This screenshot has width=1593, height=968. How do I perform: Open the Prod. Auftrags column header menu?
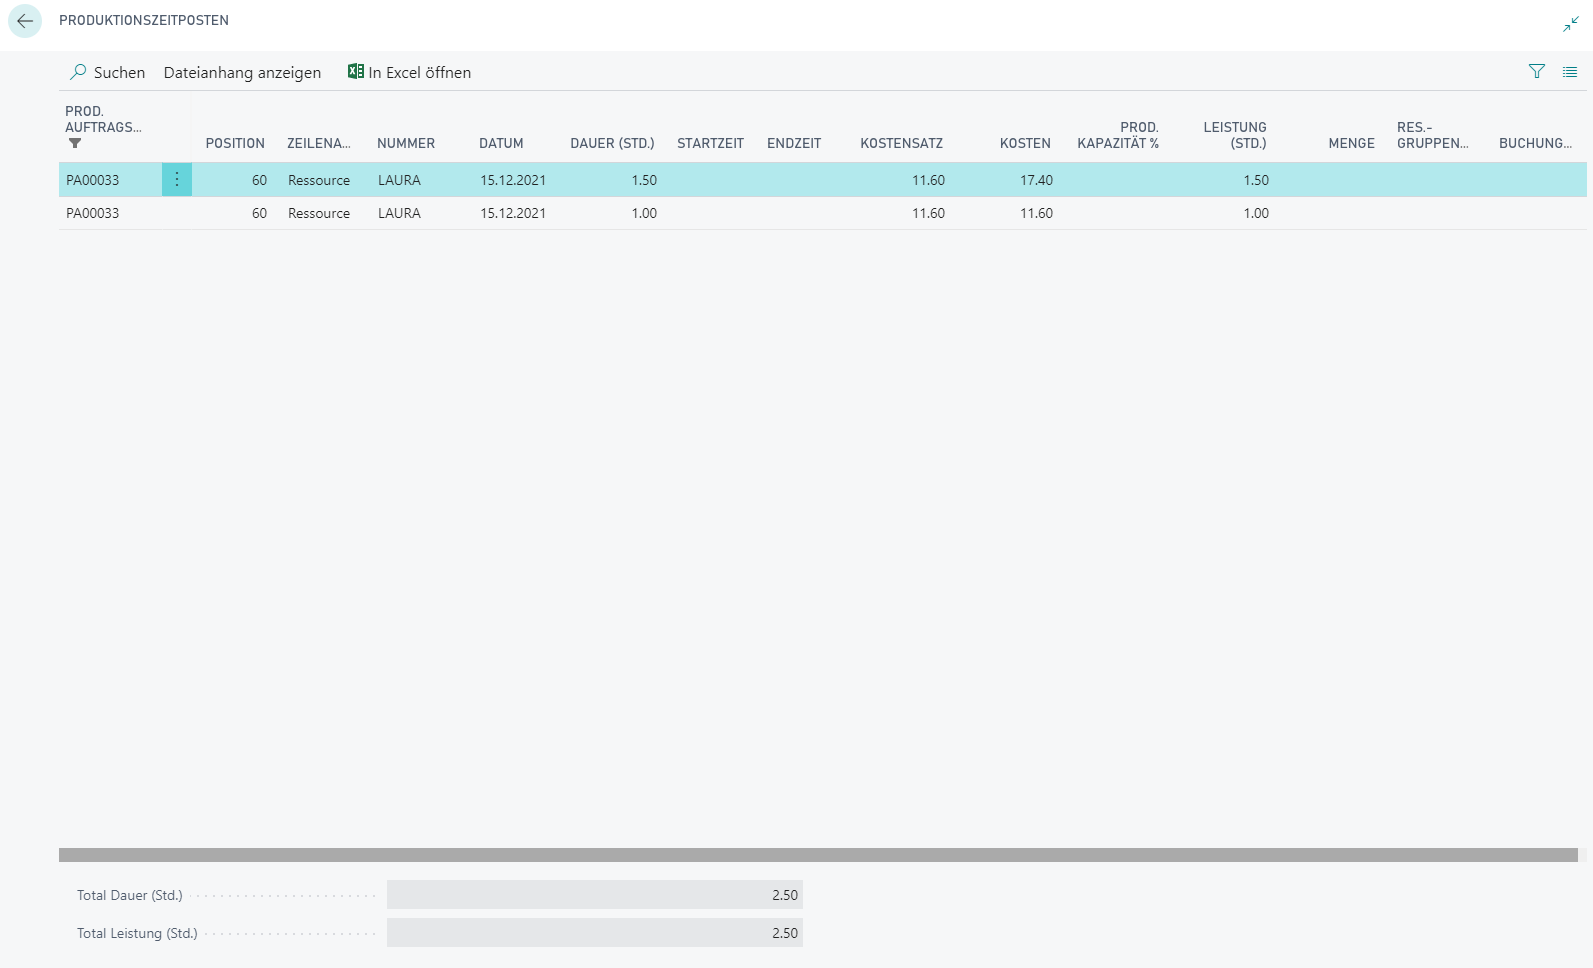point(103,120)
